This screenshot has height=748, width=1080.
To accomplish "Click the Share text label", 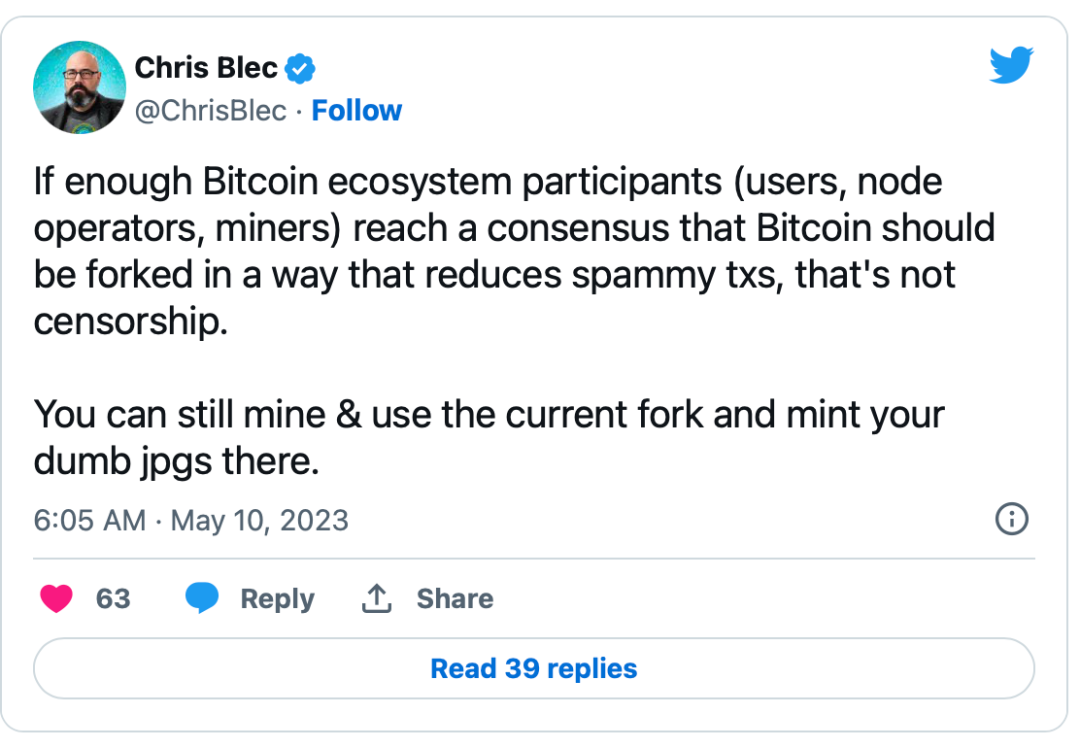I will (x=455, y=599).
